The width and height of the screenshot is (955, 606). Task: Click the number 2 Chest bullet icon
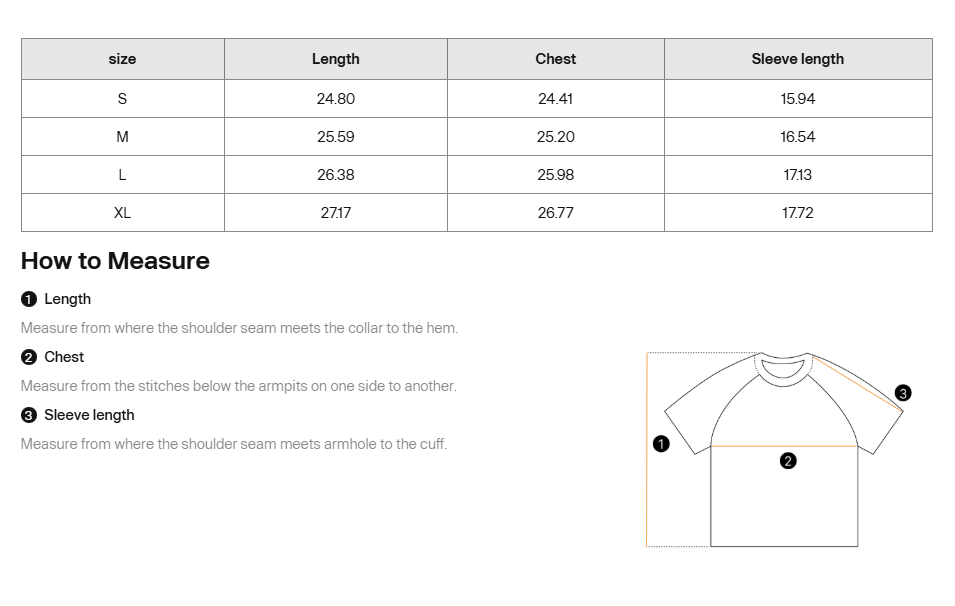[29, 357]
